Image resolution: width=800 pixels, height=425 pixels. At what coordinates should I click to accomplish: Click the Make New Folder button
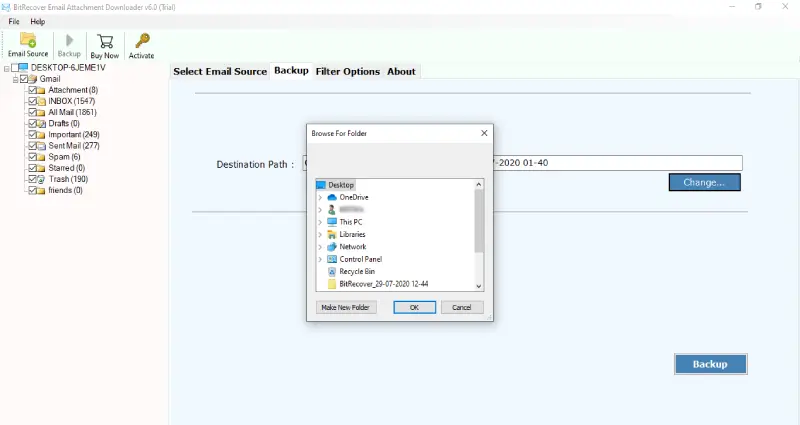pos(346,307)
